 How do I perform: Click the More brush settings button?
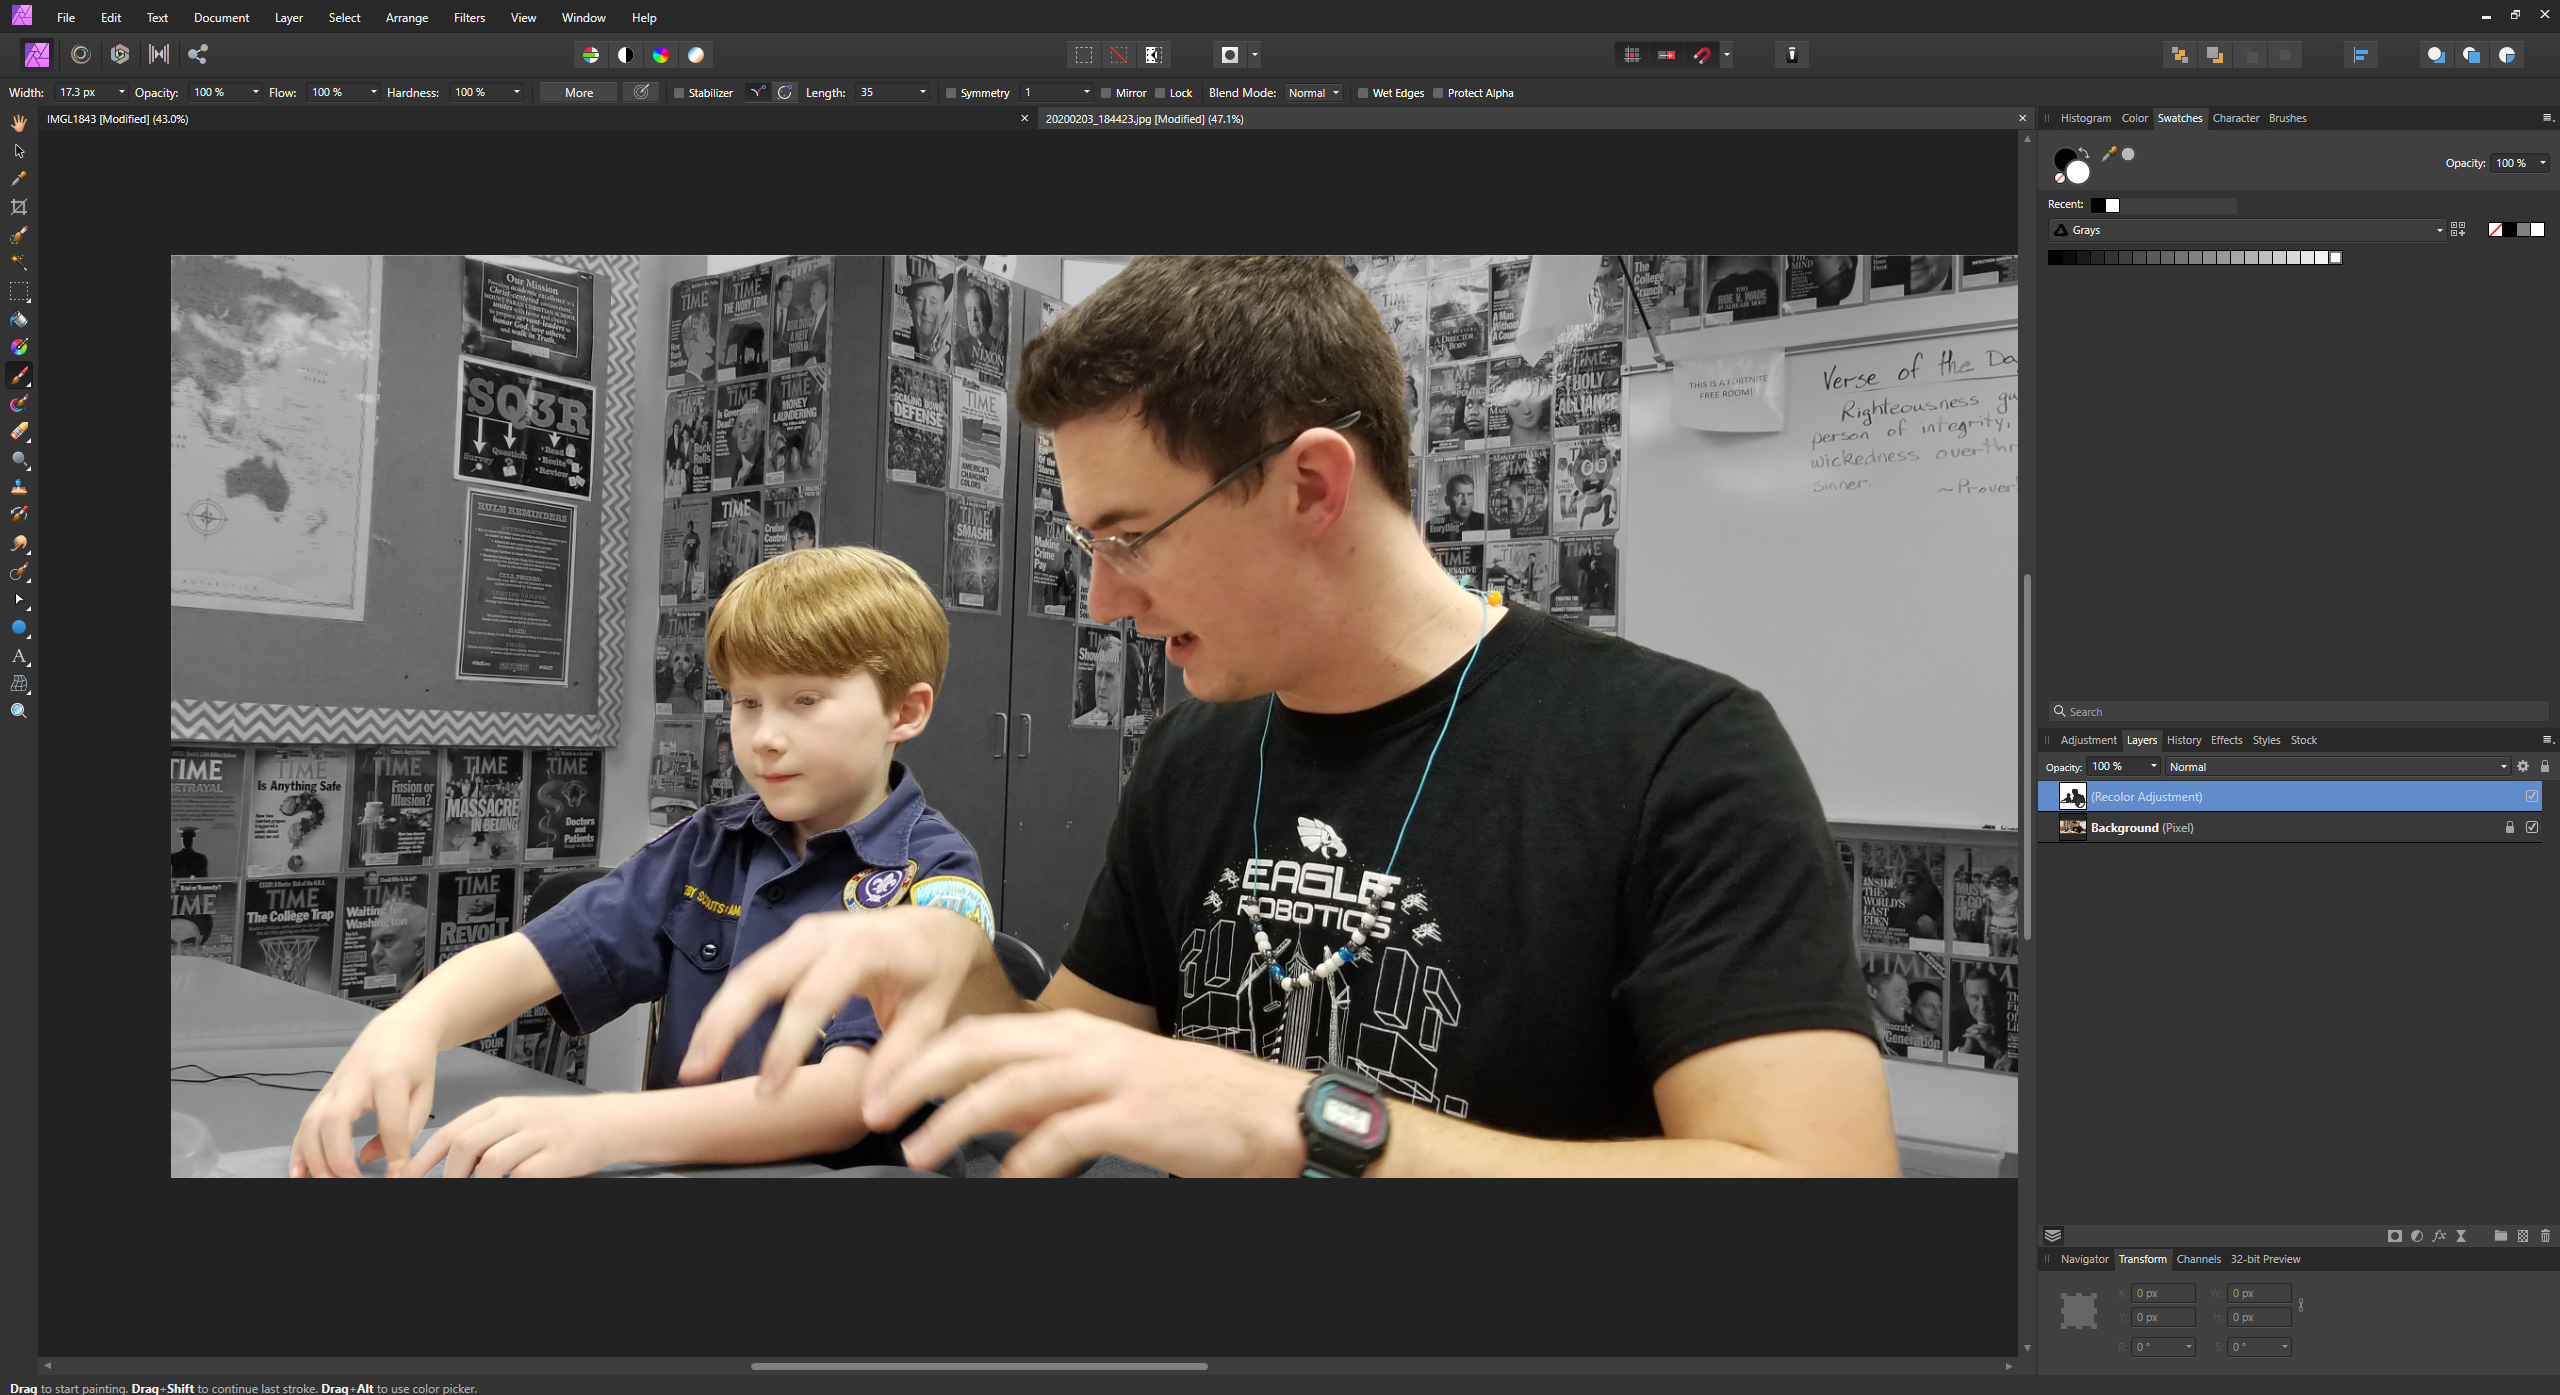pyautogui.click(x=579, y=92)
